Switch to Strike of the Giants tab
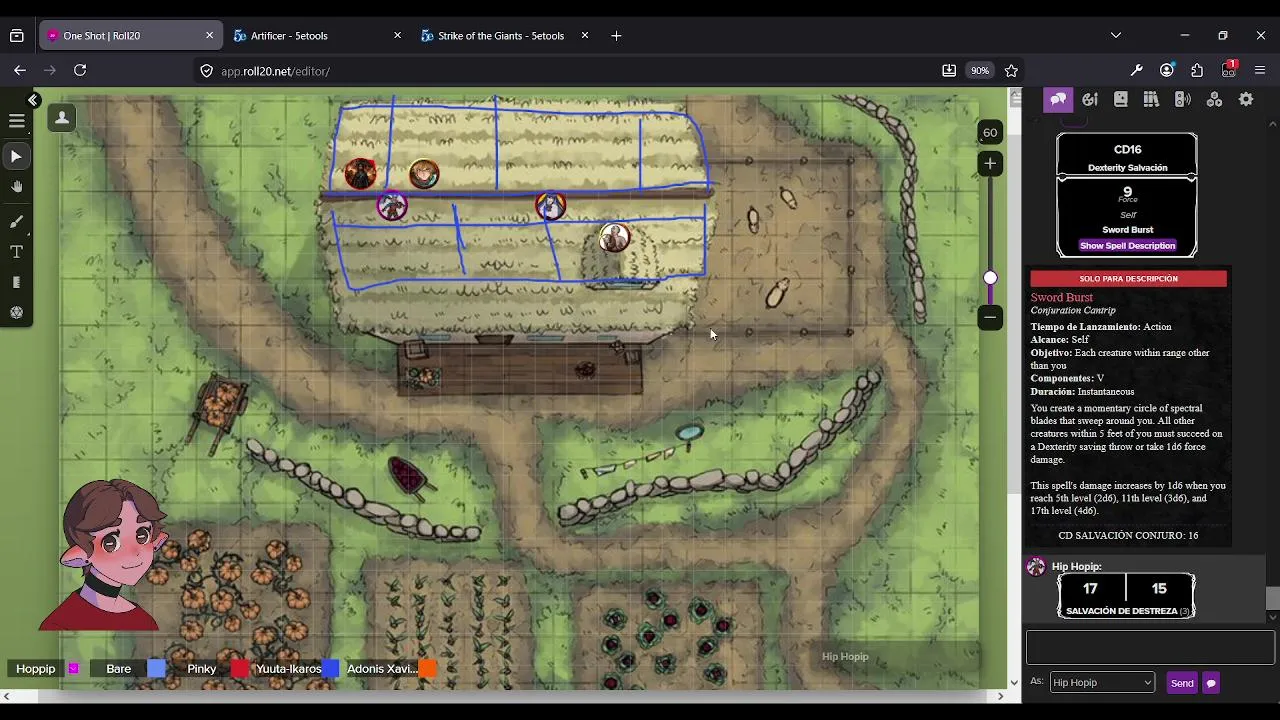1280x720 pixels. [501, 35]
